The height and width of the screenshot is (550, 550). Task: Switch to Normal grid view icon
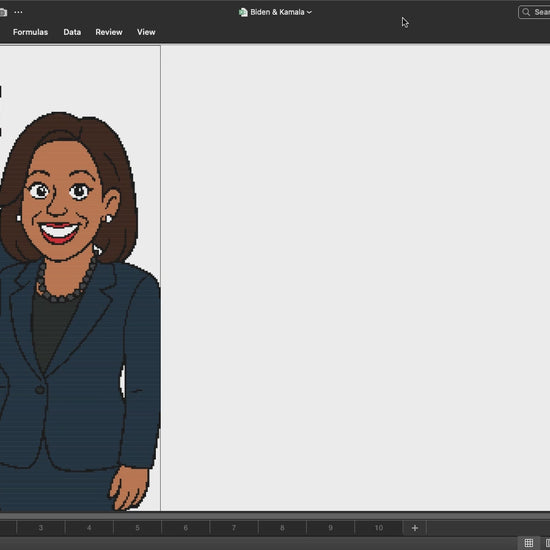529,543
